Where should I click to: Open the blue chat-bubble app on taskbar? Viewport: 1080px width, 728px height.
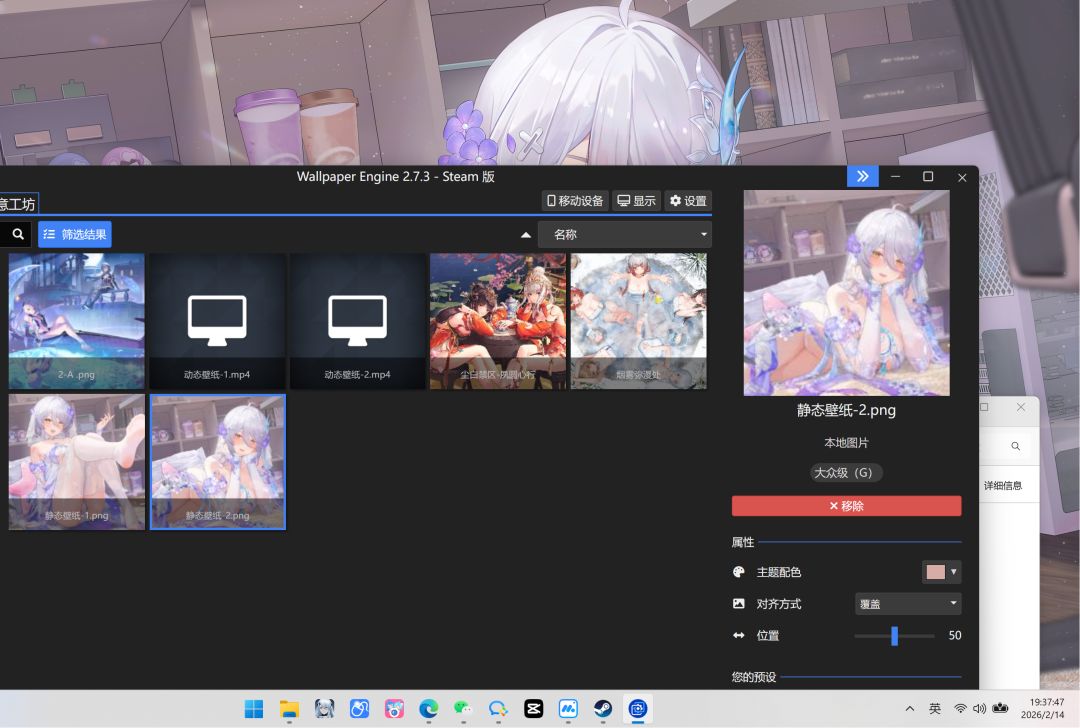click(x=498, y=709)
